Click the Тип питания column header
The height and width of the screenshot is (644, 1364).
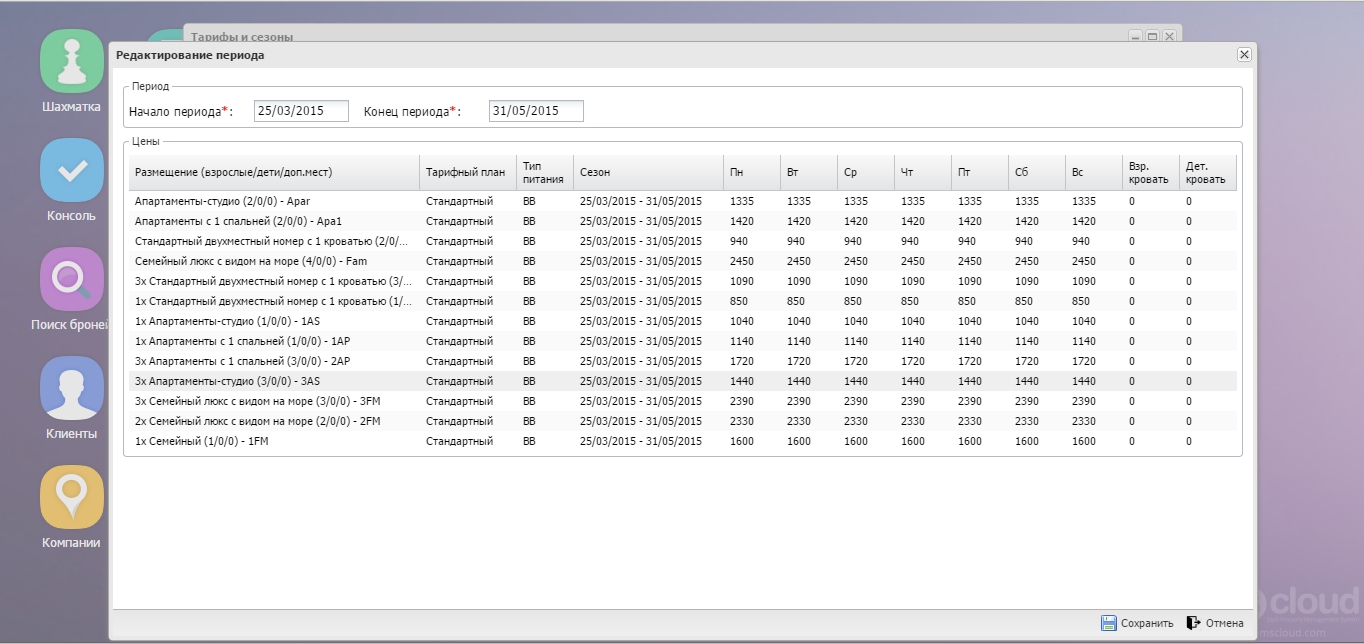544,173
